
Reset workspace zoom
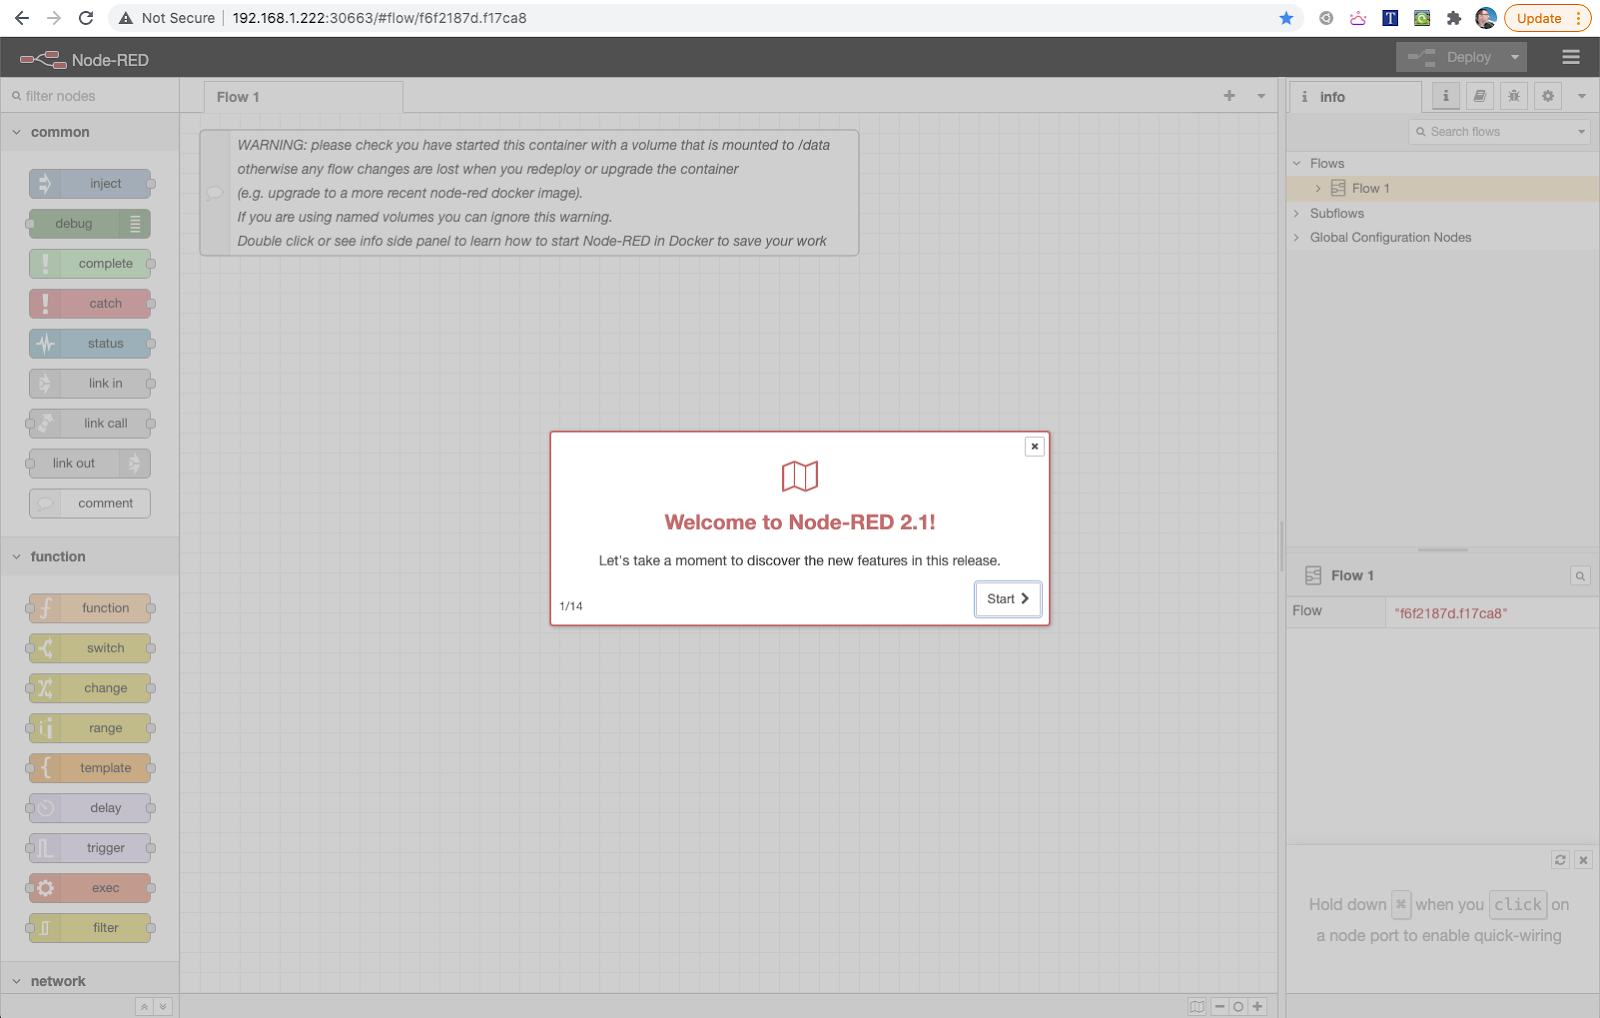pos(1238,1006)
